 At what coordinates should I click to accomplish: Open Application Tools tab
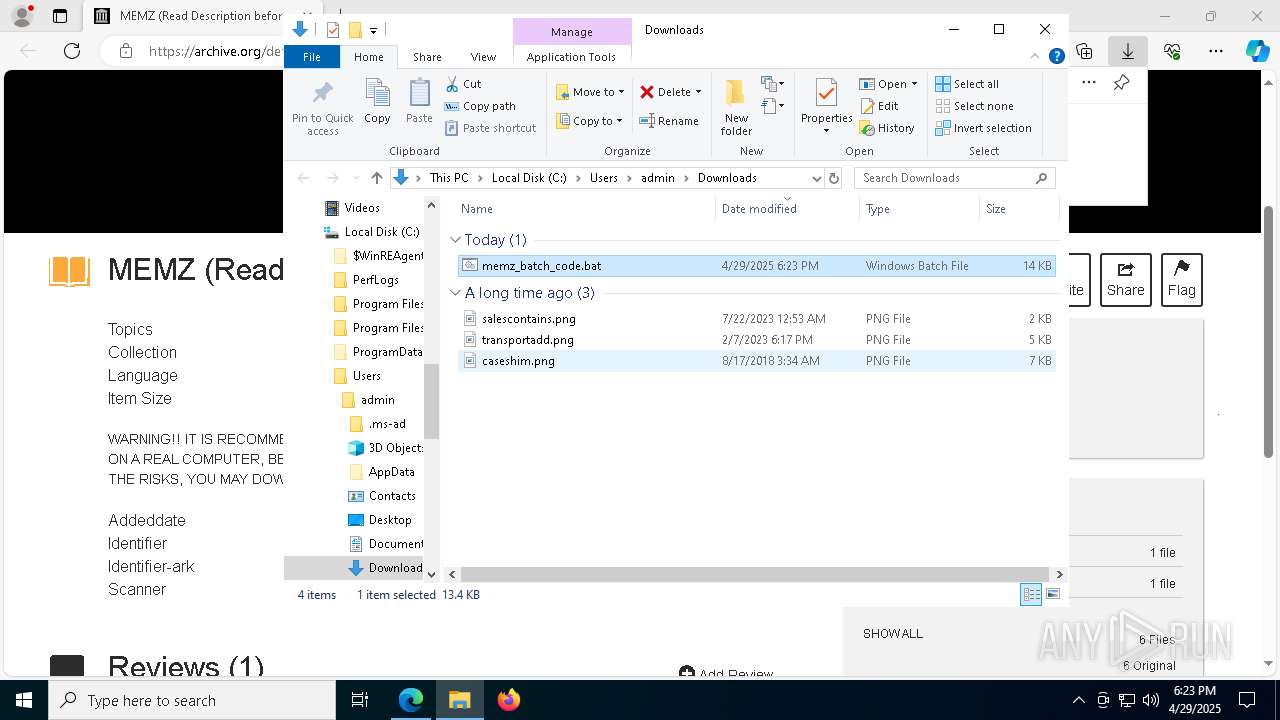click(571, 57)
